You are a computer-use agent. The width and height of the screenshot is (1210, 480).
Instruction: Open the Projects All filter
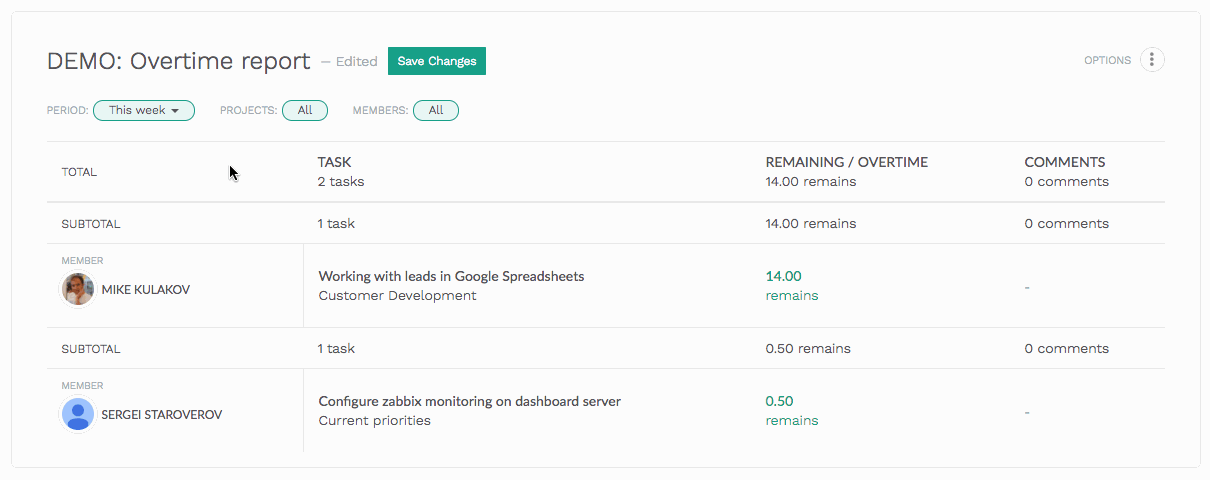[x=305, y=111]
